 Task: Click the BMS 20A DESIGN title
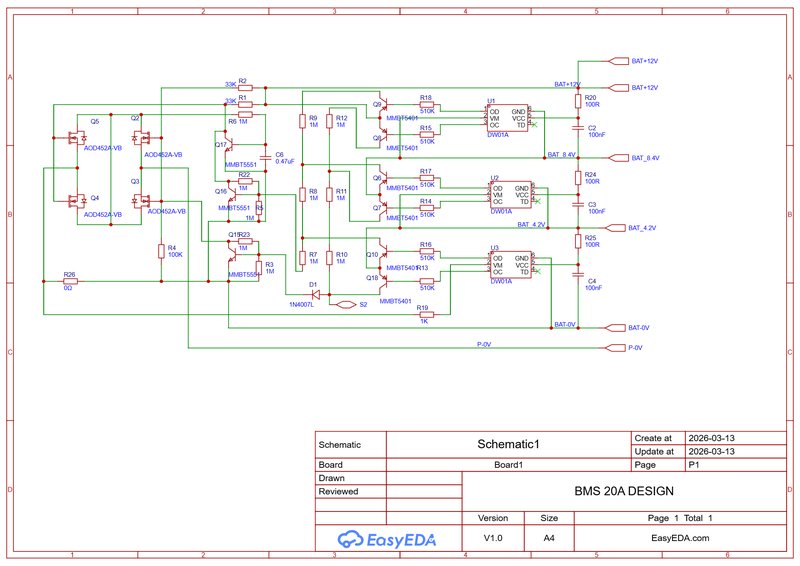tap(624, 491)
